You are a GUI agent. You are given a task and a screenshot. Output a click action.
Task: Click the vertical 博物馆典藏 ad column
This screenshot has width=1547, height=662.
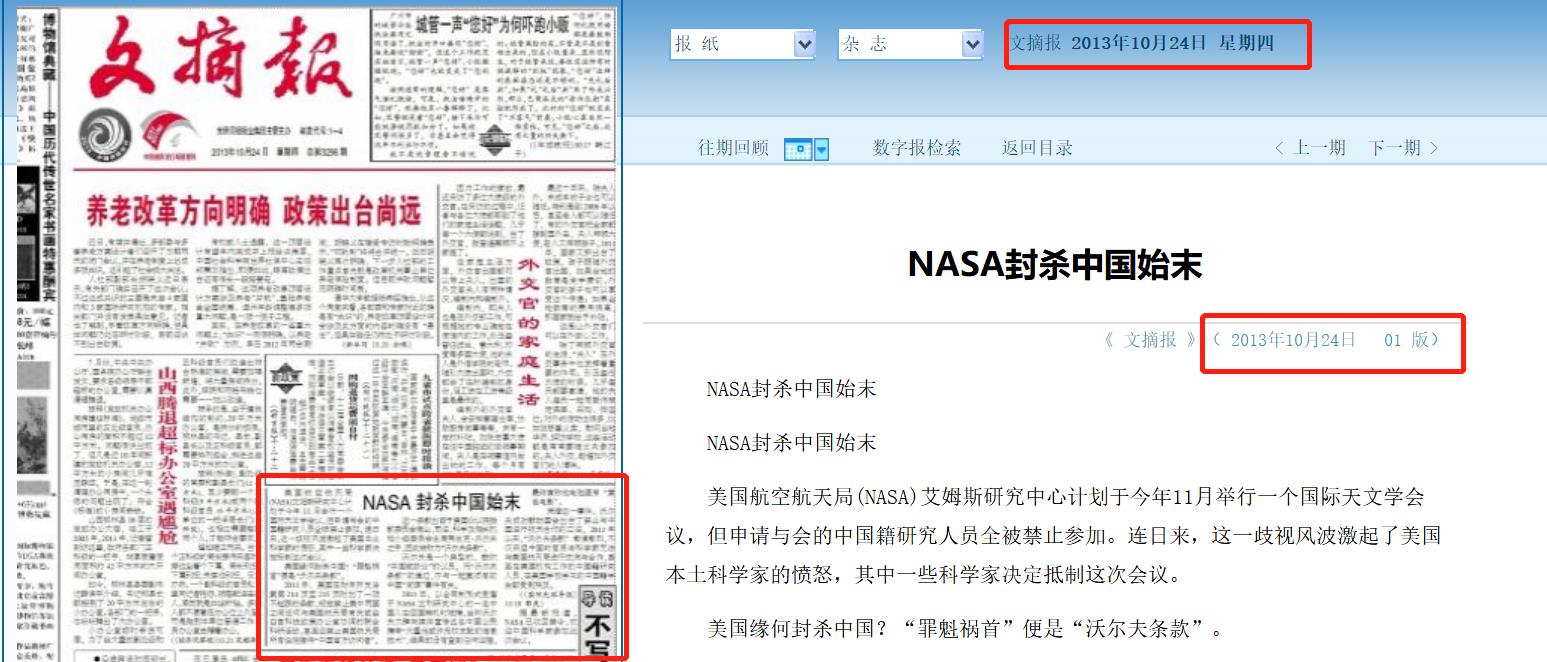[48, 158]
